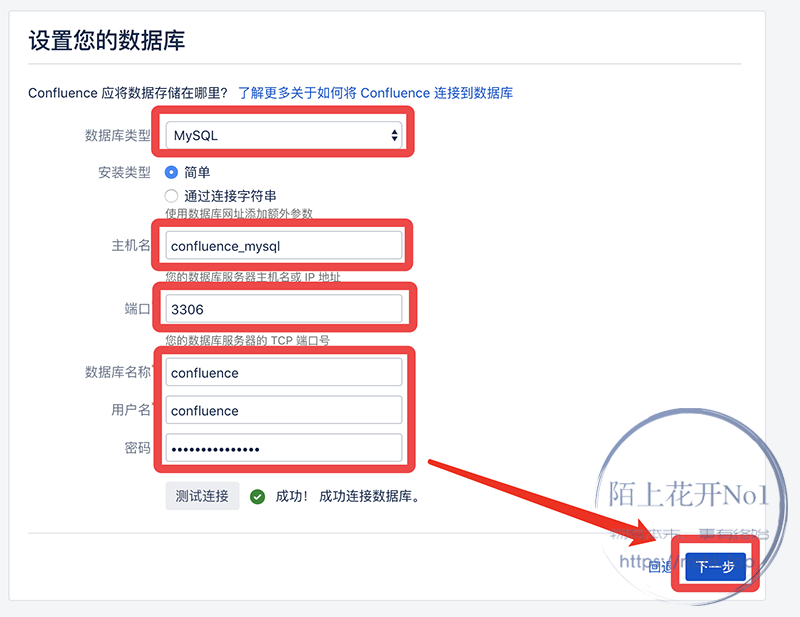Viewport: 800px width, 617px height.
Task: Click the 数据库名称 input field
Action: tap(284, 373)
